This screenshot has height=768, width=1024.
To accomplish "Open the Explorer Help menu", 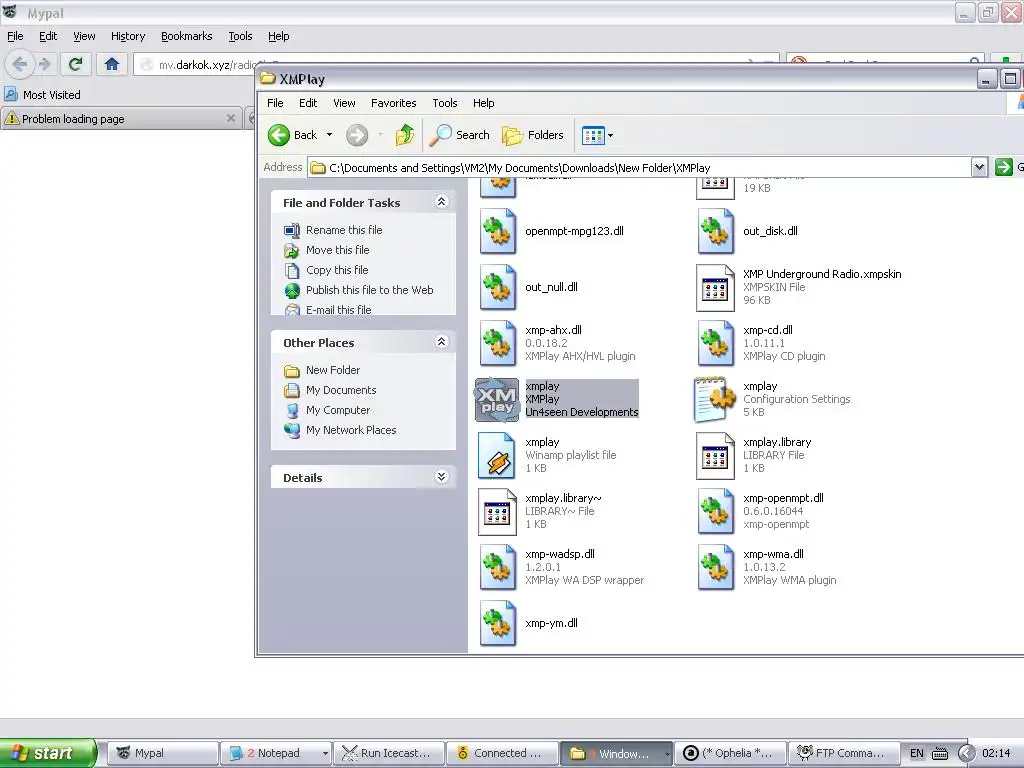I will click(x=483, y=103).
